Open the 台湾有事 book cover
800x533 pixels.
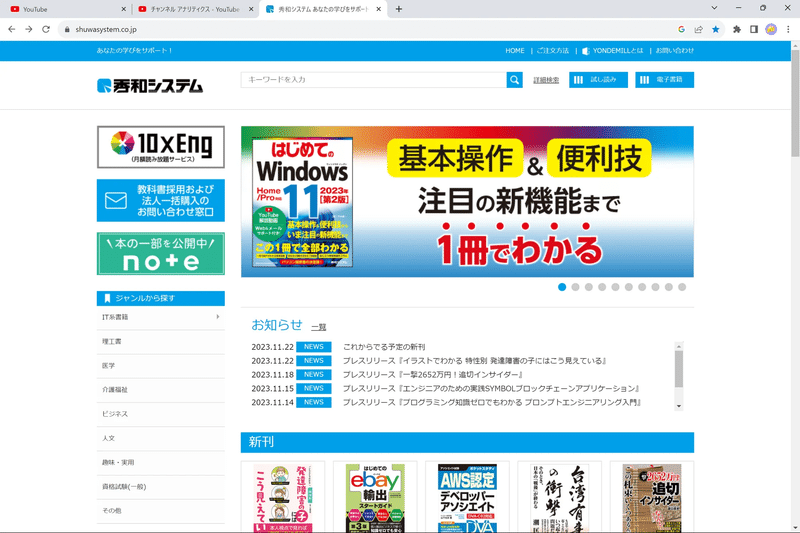click(560, 498)
